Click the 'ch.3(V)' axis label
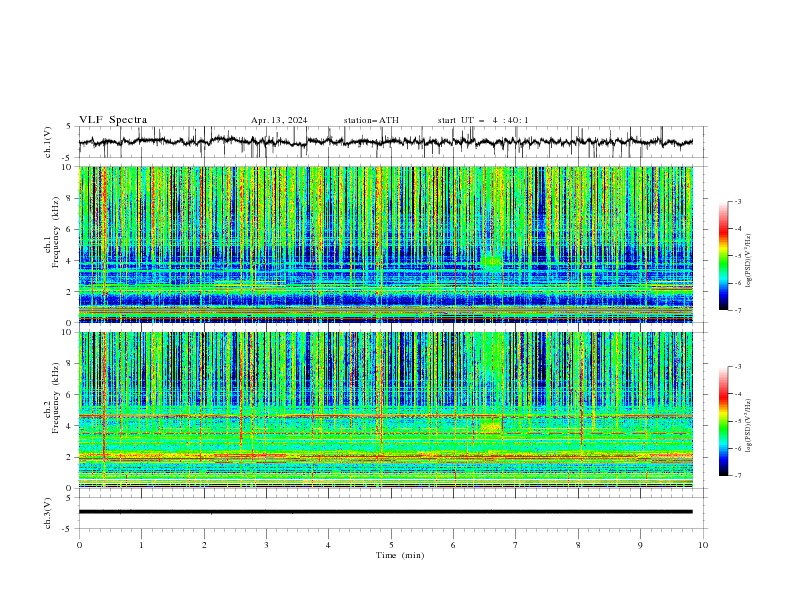This screenshot has height=612, width=792. (x=48, y=513)
